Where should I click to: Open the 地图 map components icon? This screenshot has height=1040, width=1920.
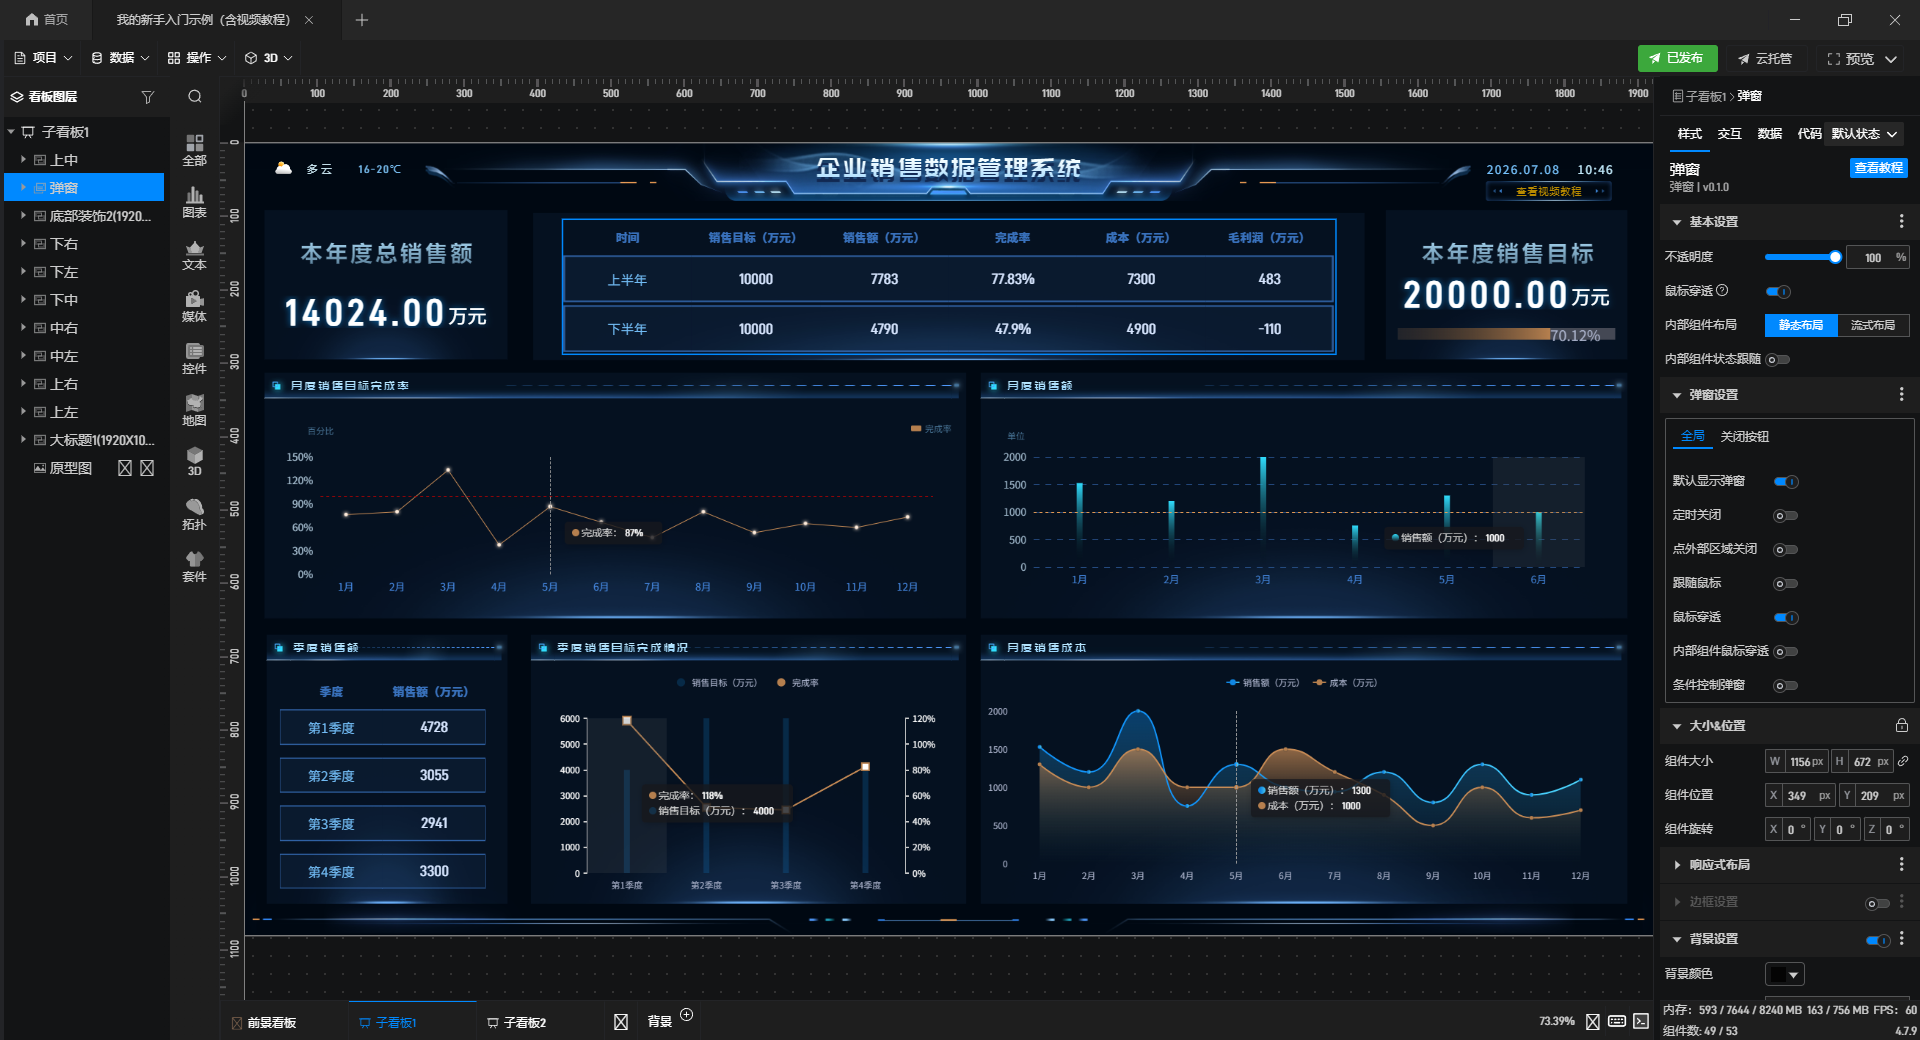194,411
